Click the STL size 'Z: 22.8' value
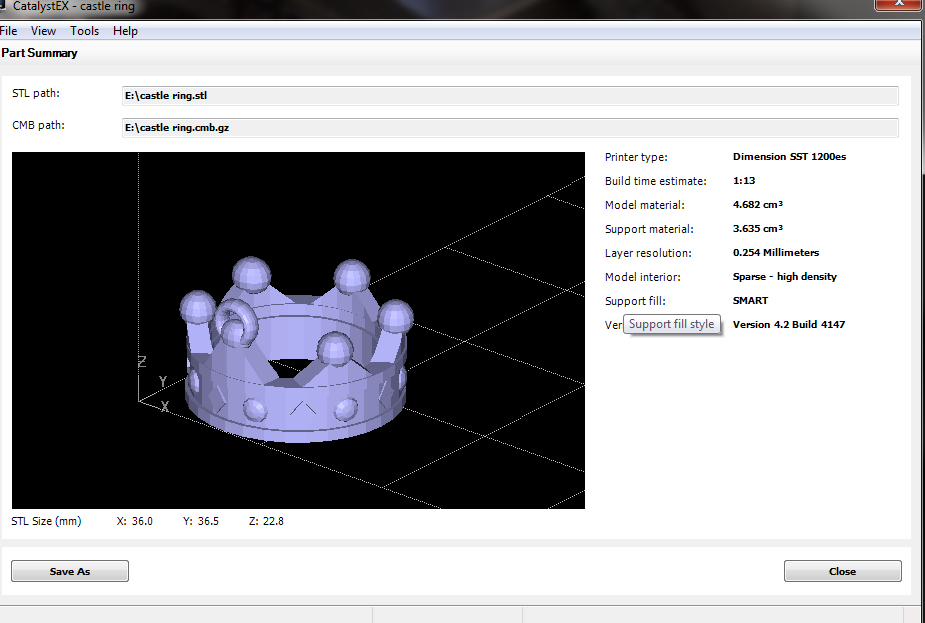This screenshot has height=623, width=925. pyautogui.click(x=266, y=522)
